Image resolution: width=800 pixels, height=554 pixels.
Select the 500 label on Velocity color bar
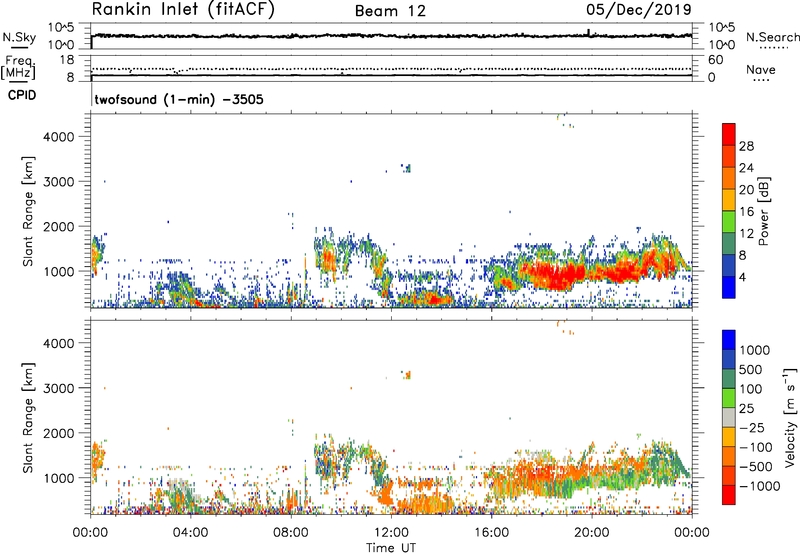point(751,370)
